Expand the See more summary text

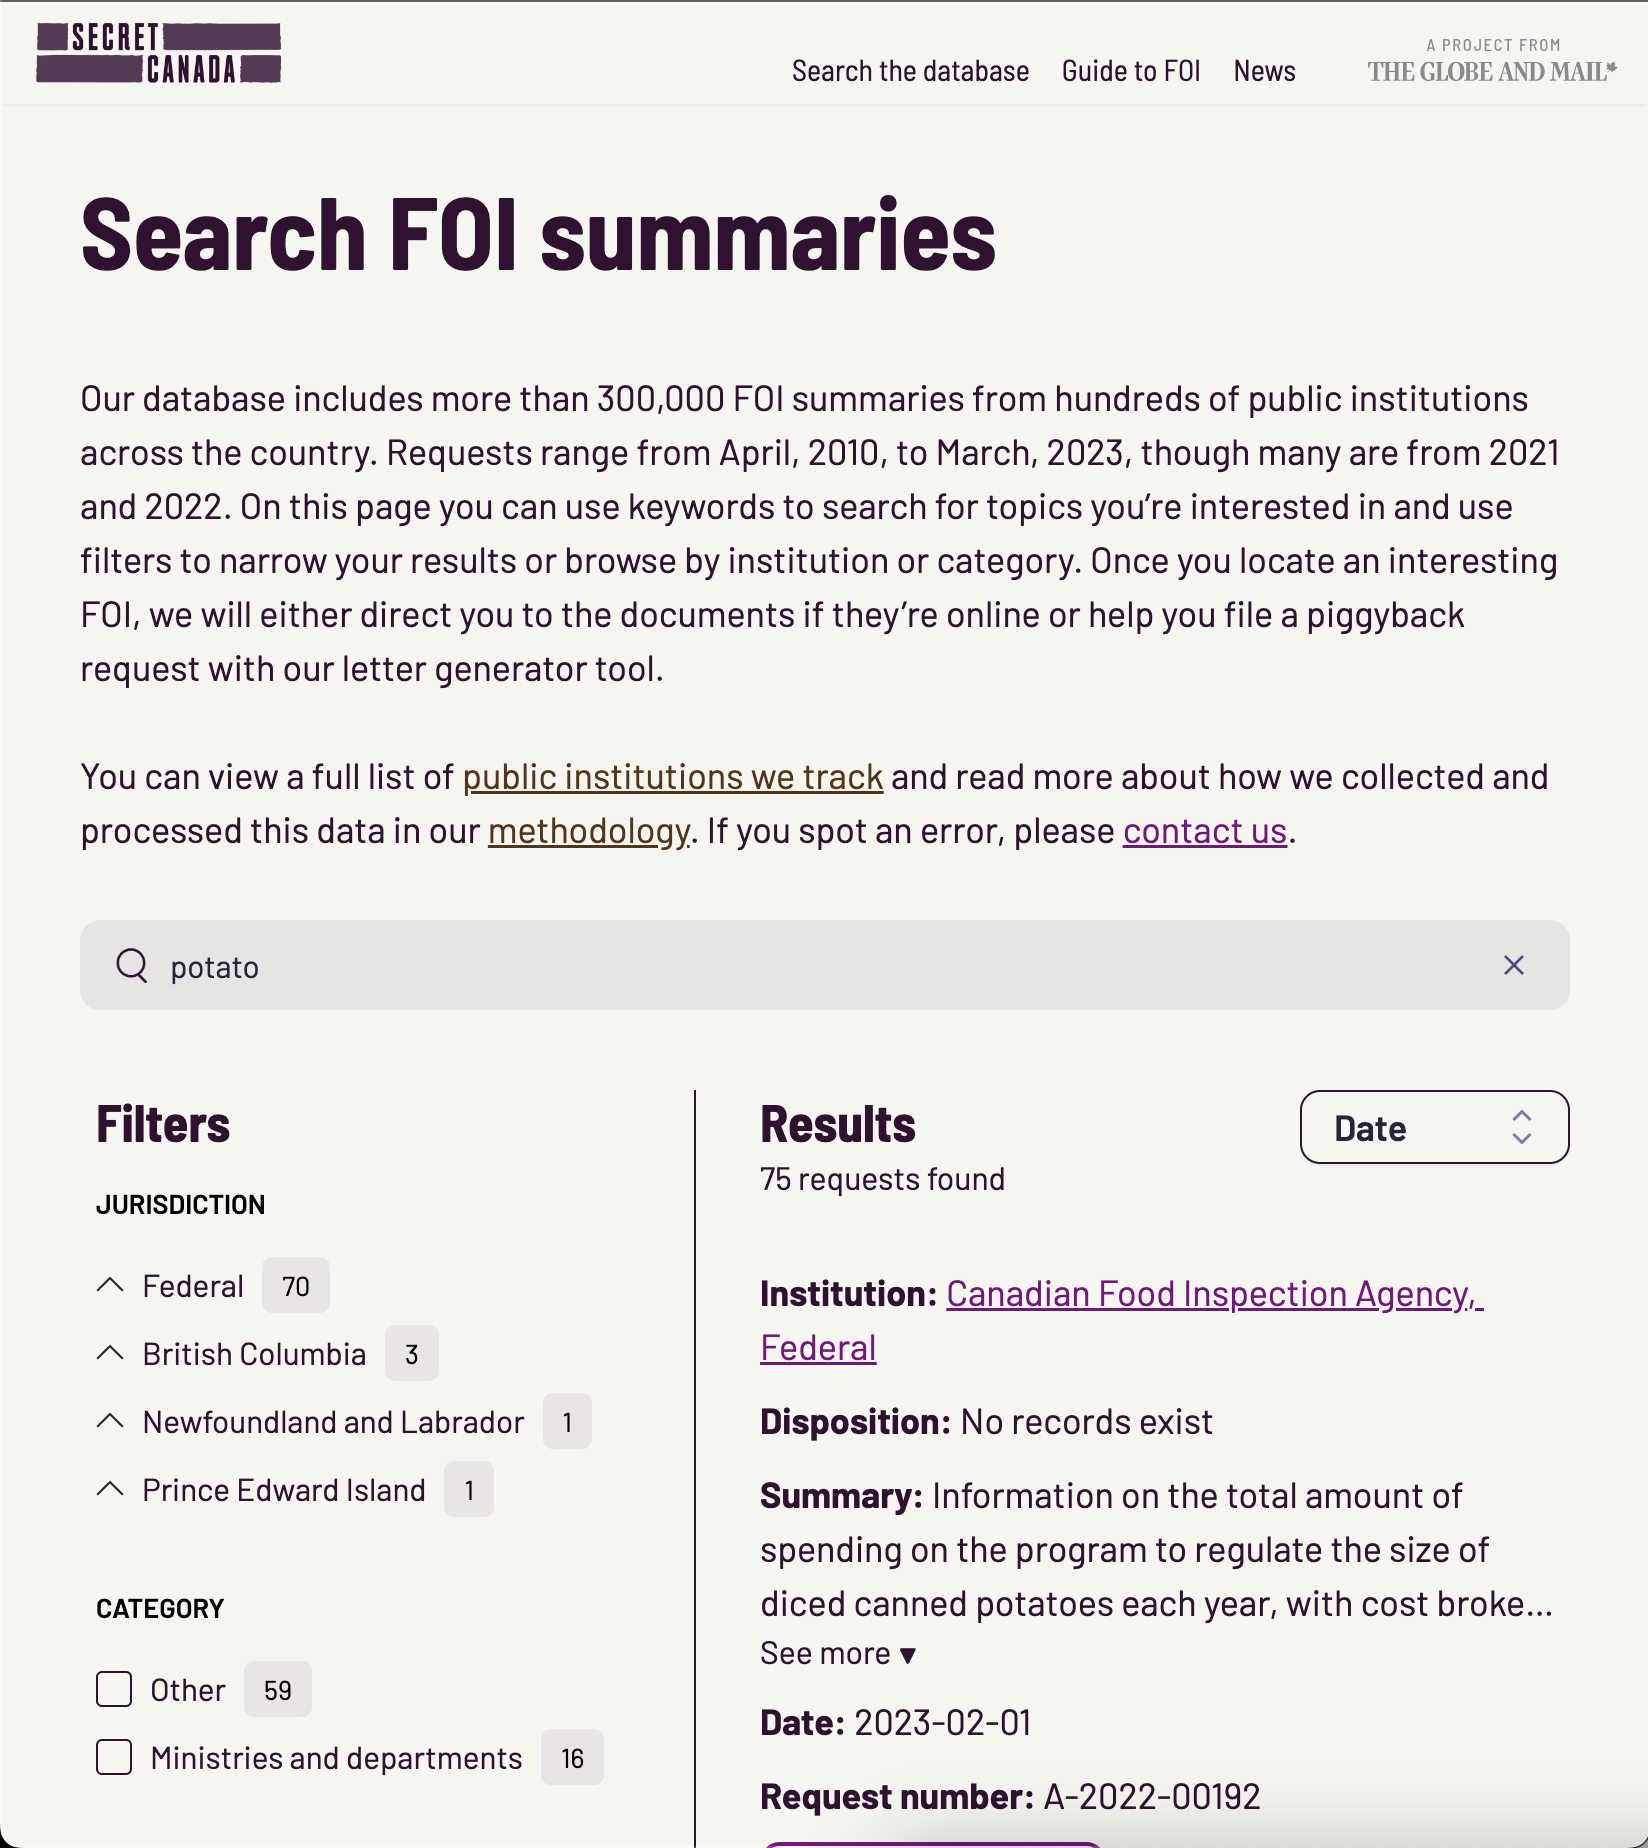838,1652
